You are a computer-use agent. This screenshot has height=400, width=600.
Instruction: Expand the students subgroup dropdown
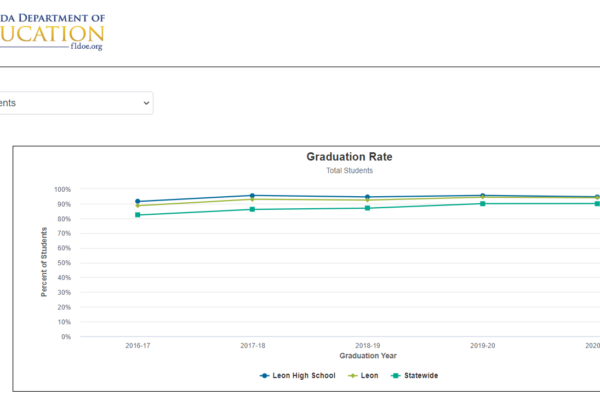point(76,103)
